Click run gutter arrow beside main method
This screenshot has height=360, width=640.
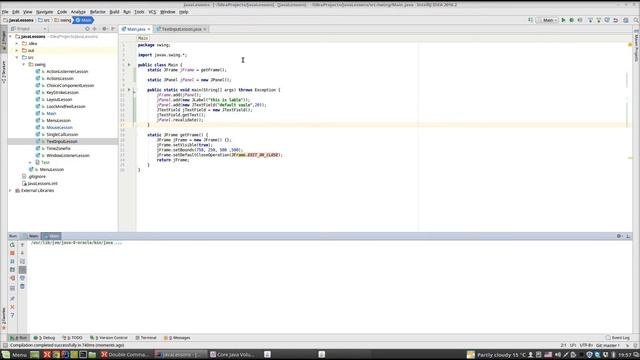click(x=129, y=90)
